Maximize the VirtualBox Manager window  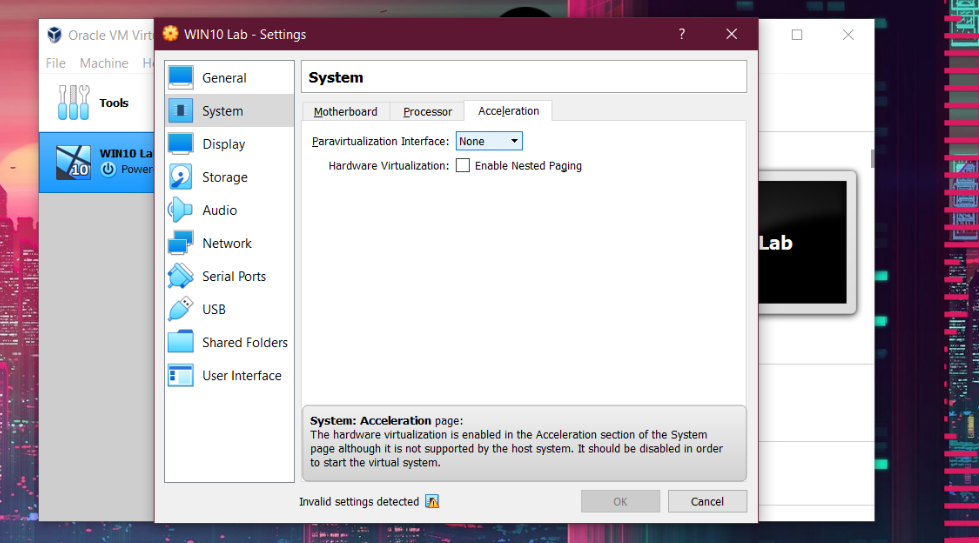[797, 35]
